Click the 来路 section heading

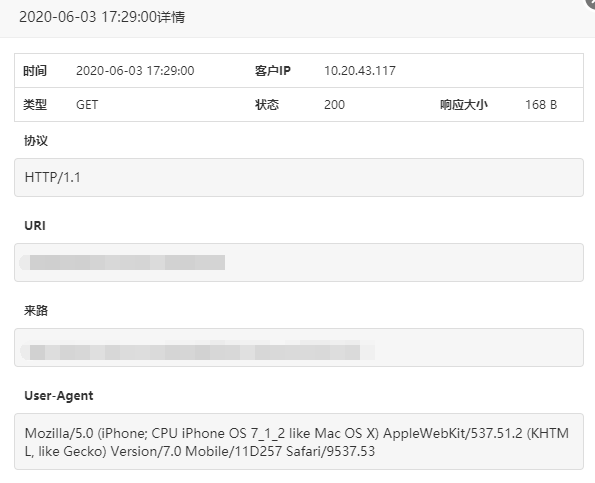pyautogui.click(x=36, y=311)
